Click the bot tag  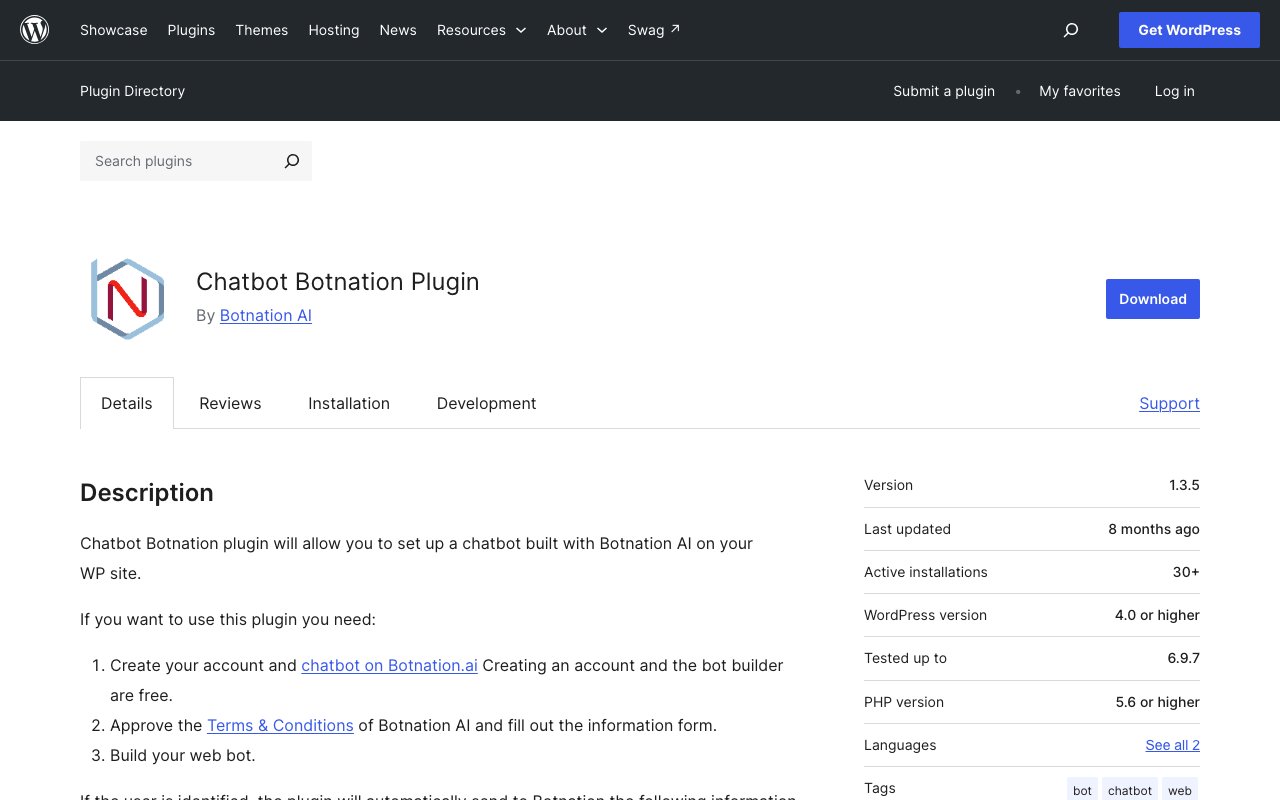1082,790
